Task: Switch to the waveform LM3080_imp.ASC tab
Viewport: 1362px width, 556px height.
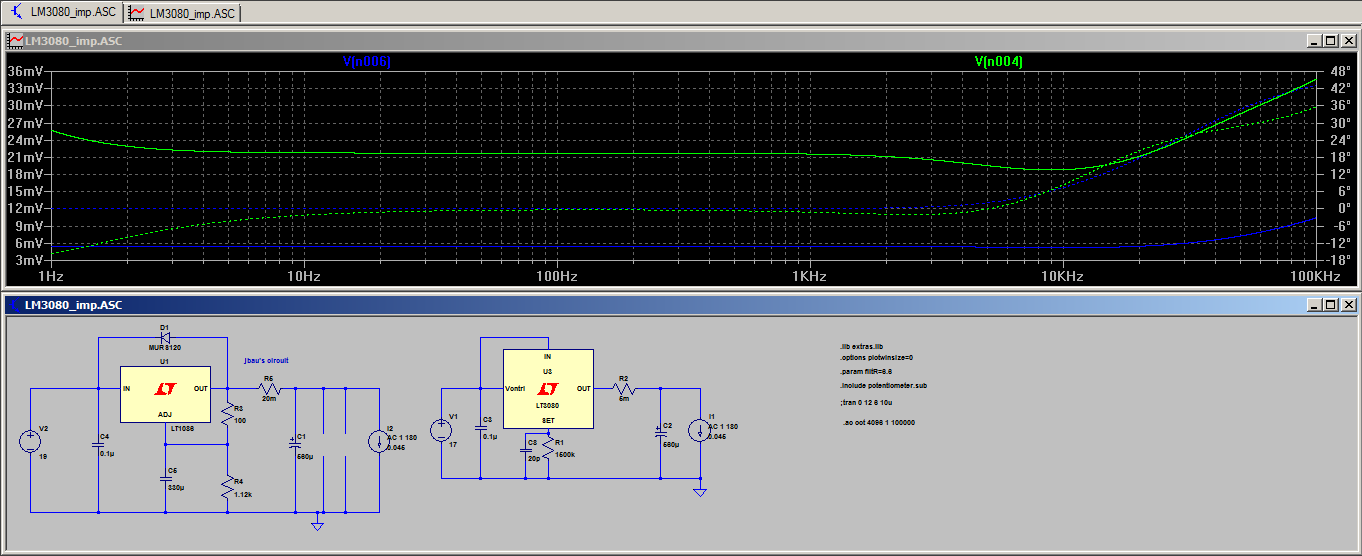Action: (182, 13)
